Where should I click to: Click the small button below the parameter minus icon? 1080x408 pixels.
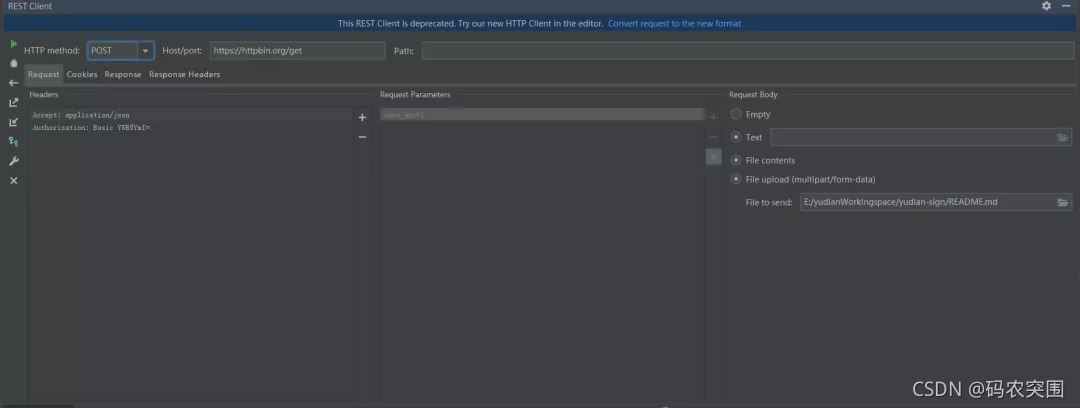(714, 157)
